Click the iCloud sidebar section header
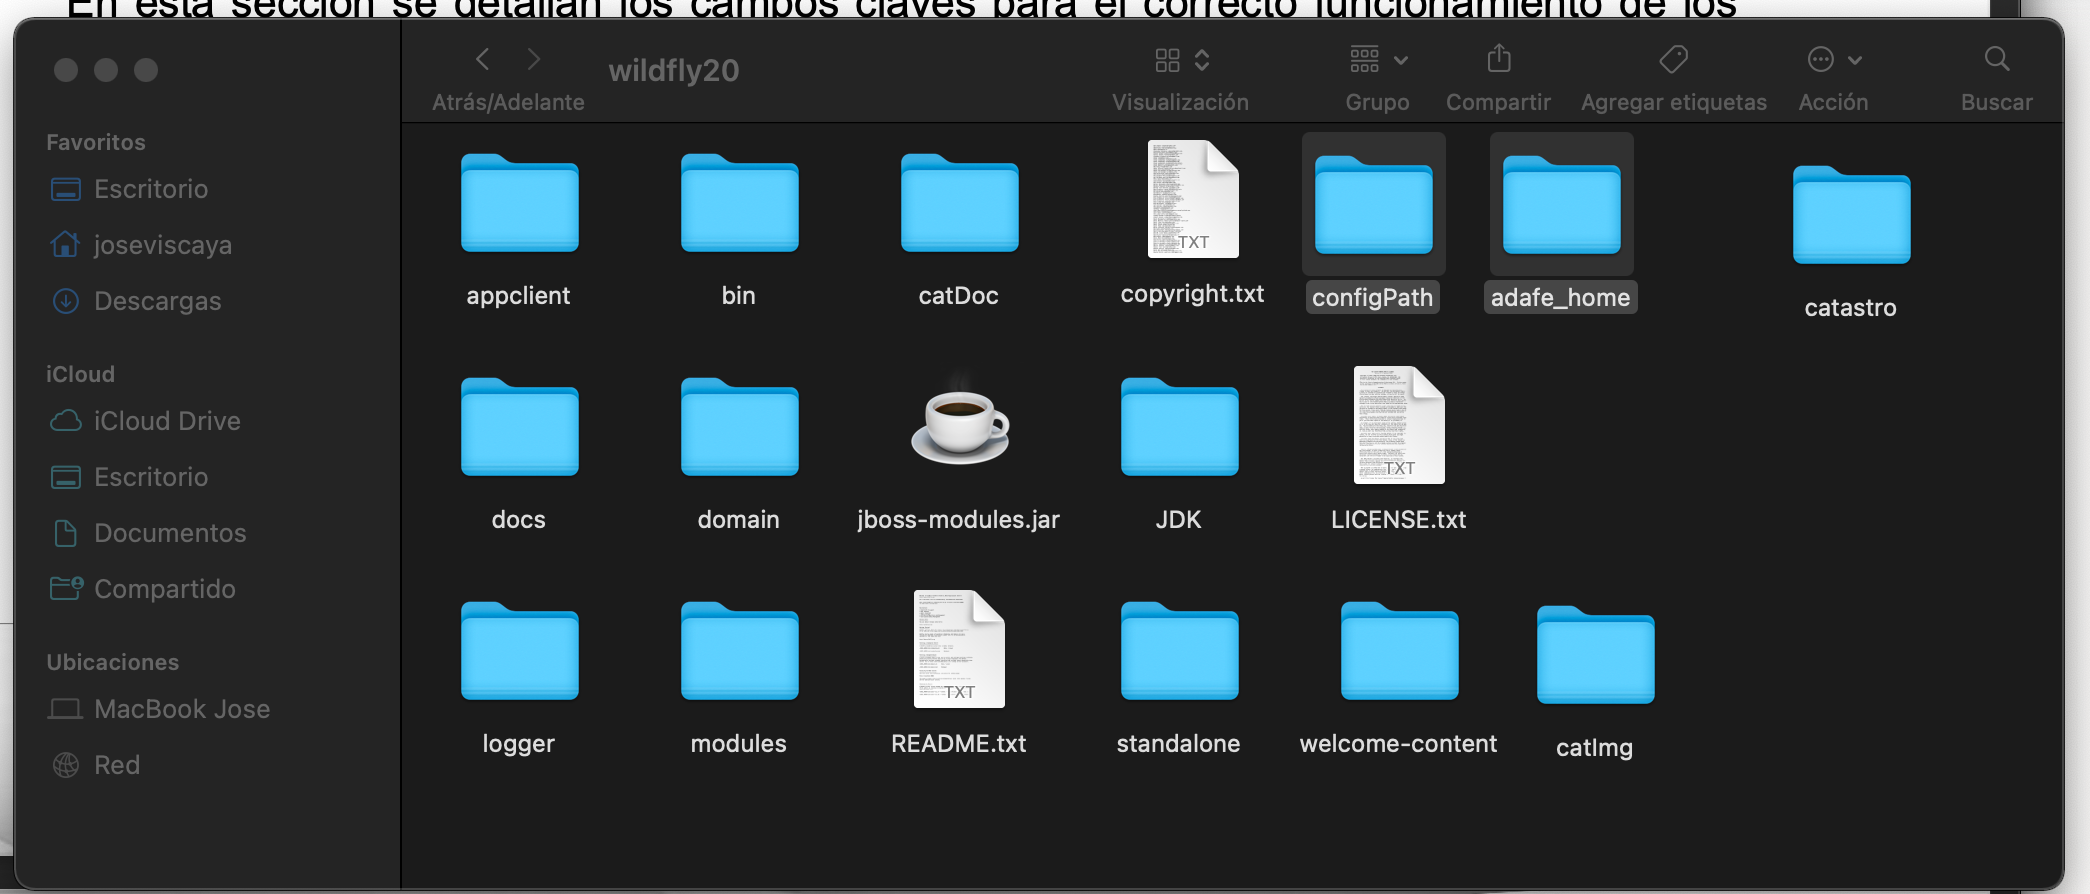Viewport: 2090px width, 894px height. (80, 374)
